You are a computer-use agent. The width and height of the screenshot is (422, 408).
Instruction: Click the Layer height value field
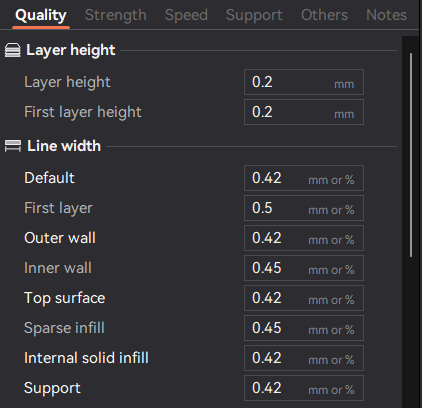(x=304, y=82)
